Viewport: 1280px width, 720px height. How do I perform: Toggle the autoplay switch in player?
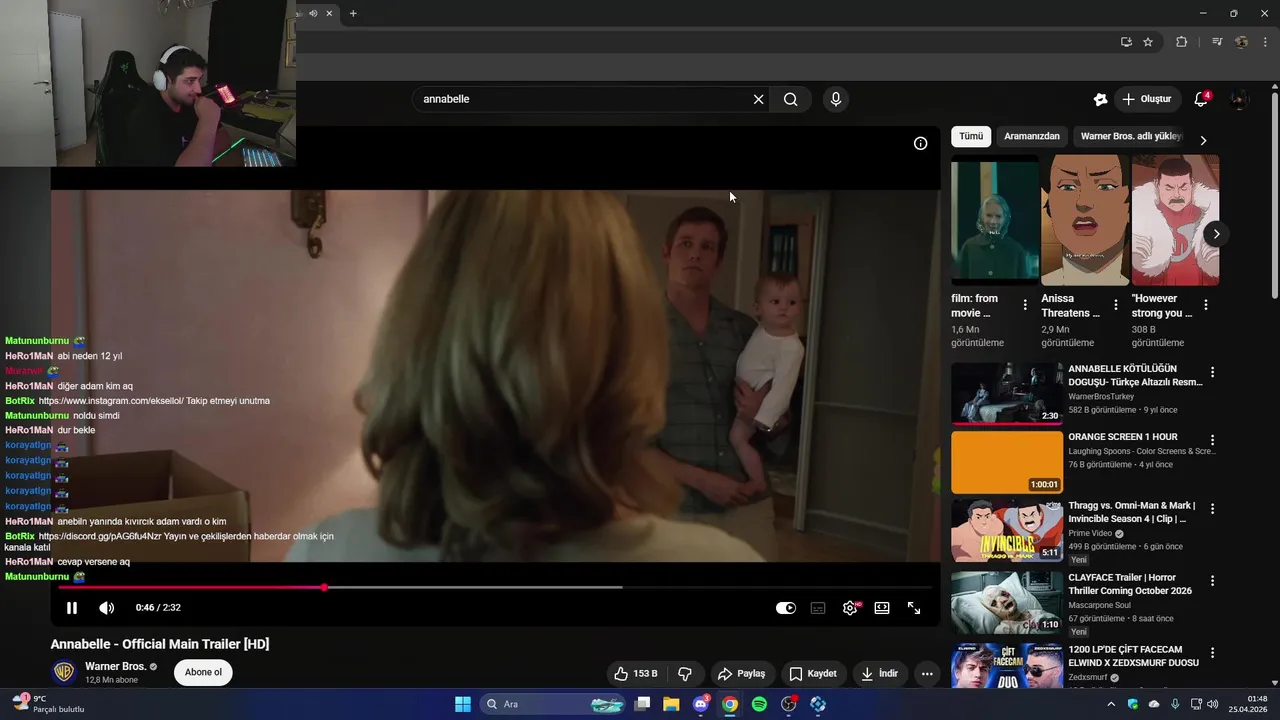coord(786,608)
